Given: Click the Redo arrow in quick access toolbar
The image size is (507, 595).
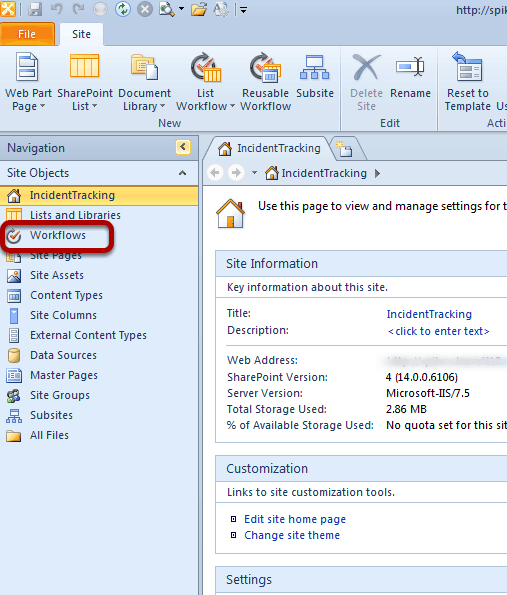Looking at the screenshot, I should [78, 9].
